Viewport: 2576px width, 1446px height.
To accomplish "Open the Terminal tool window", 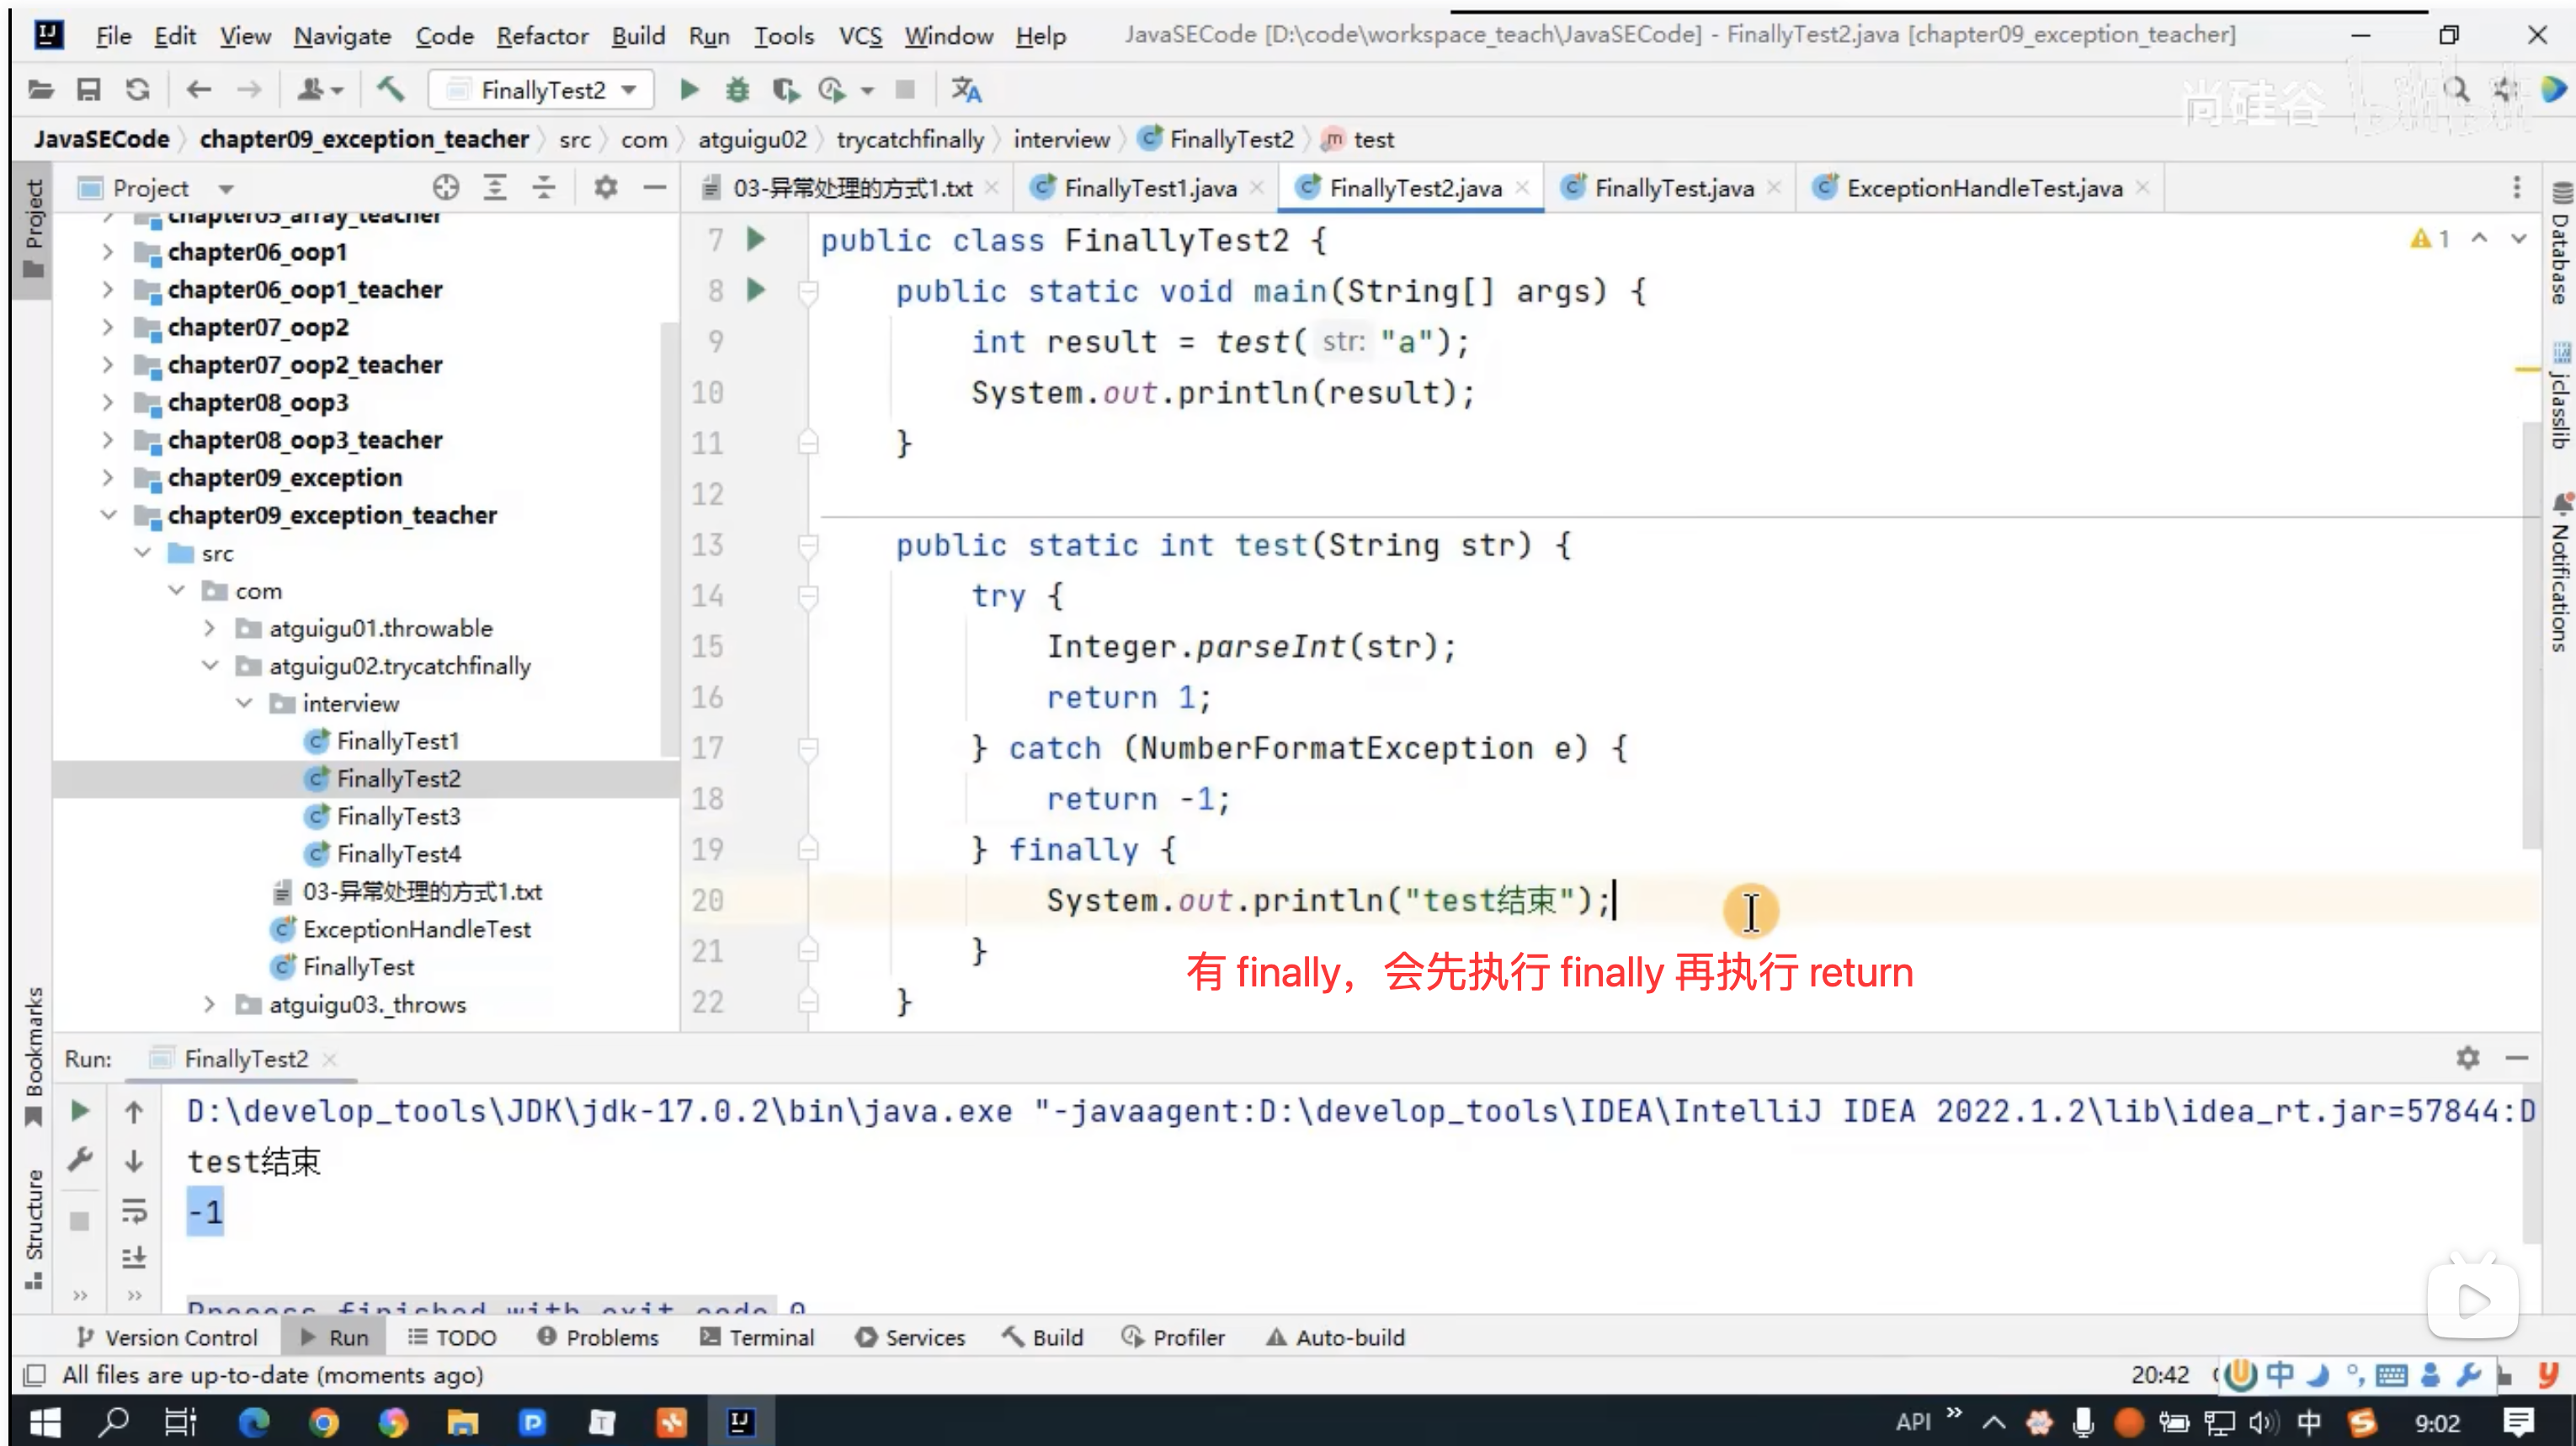I will (x=758, y=1337).
